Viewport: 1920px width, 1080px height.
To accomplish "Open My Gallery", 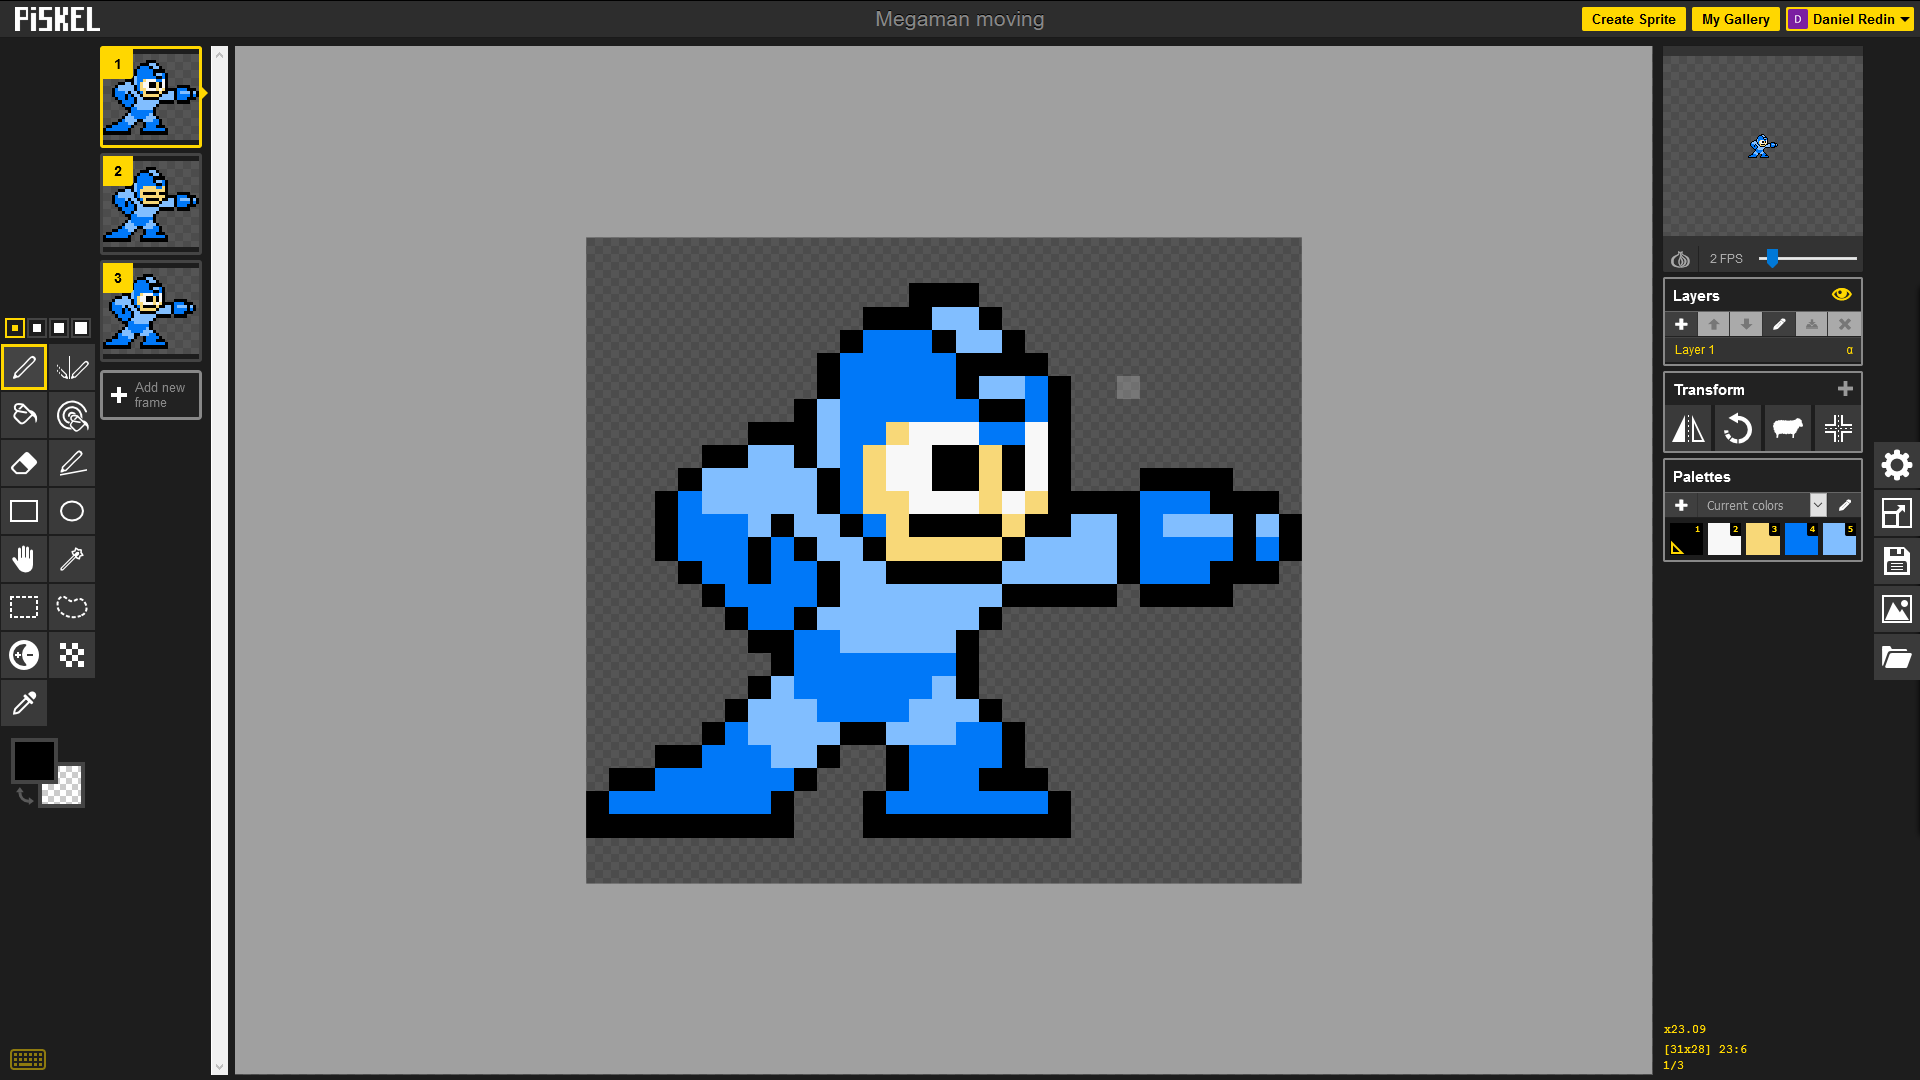I will [1735, 19].
